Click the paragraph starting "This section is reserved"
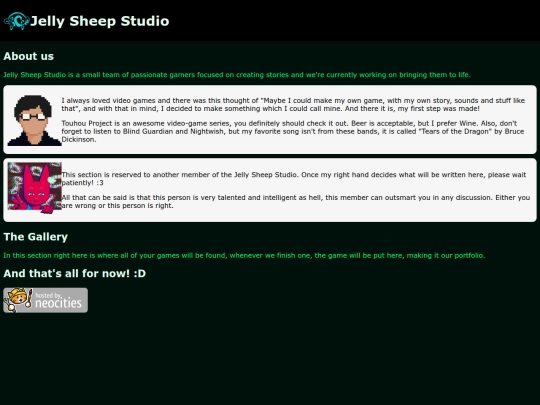This screenshot has width=540, height=405. tap(294, 178)
